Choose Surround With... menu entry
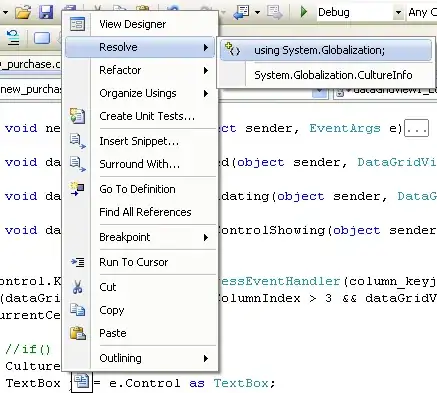 140,164
